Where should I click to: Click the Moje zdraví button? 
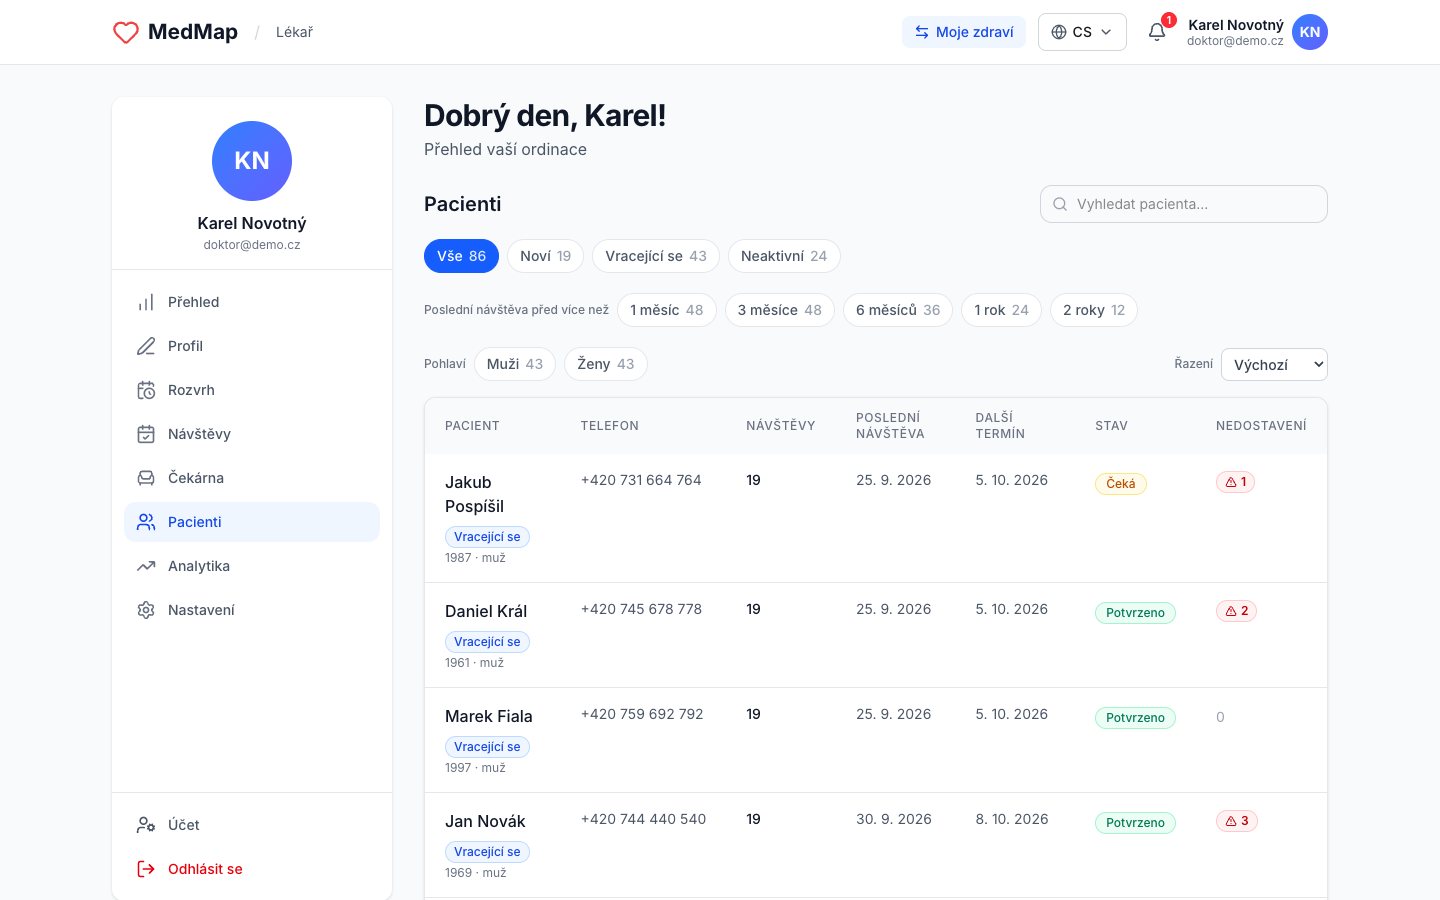tap(964, 32)
